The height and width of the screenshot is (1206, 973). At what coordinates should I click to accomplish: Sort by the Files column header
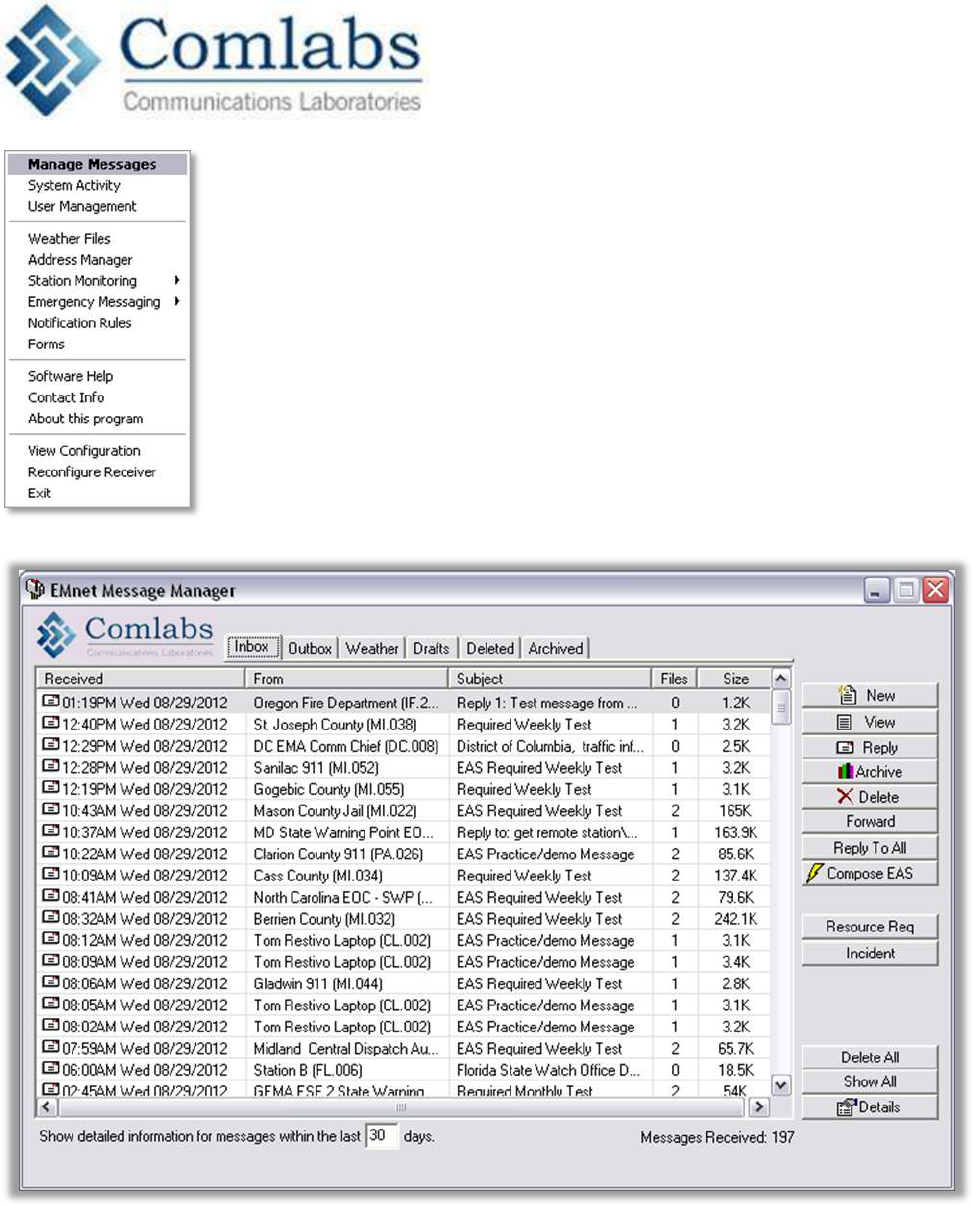675,678
